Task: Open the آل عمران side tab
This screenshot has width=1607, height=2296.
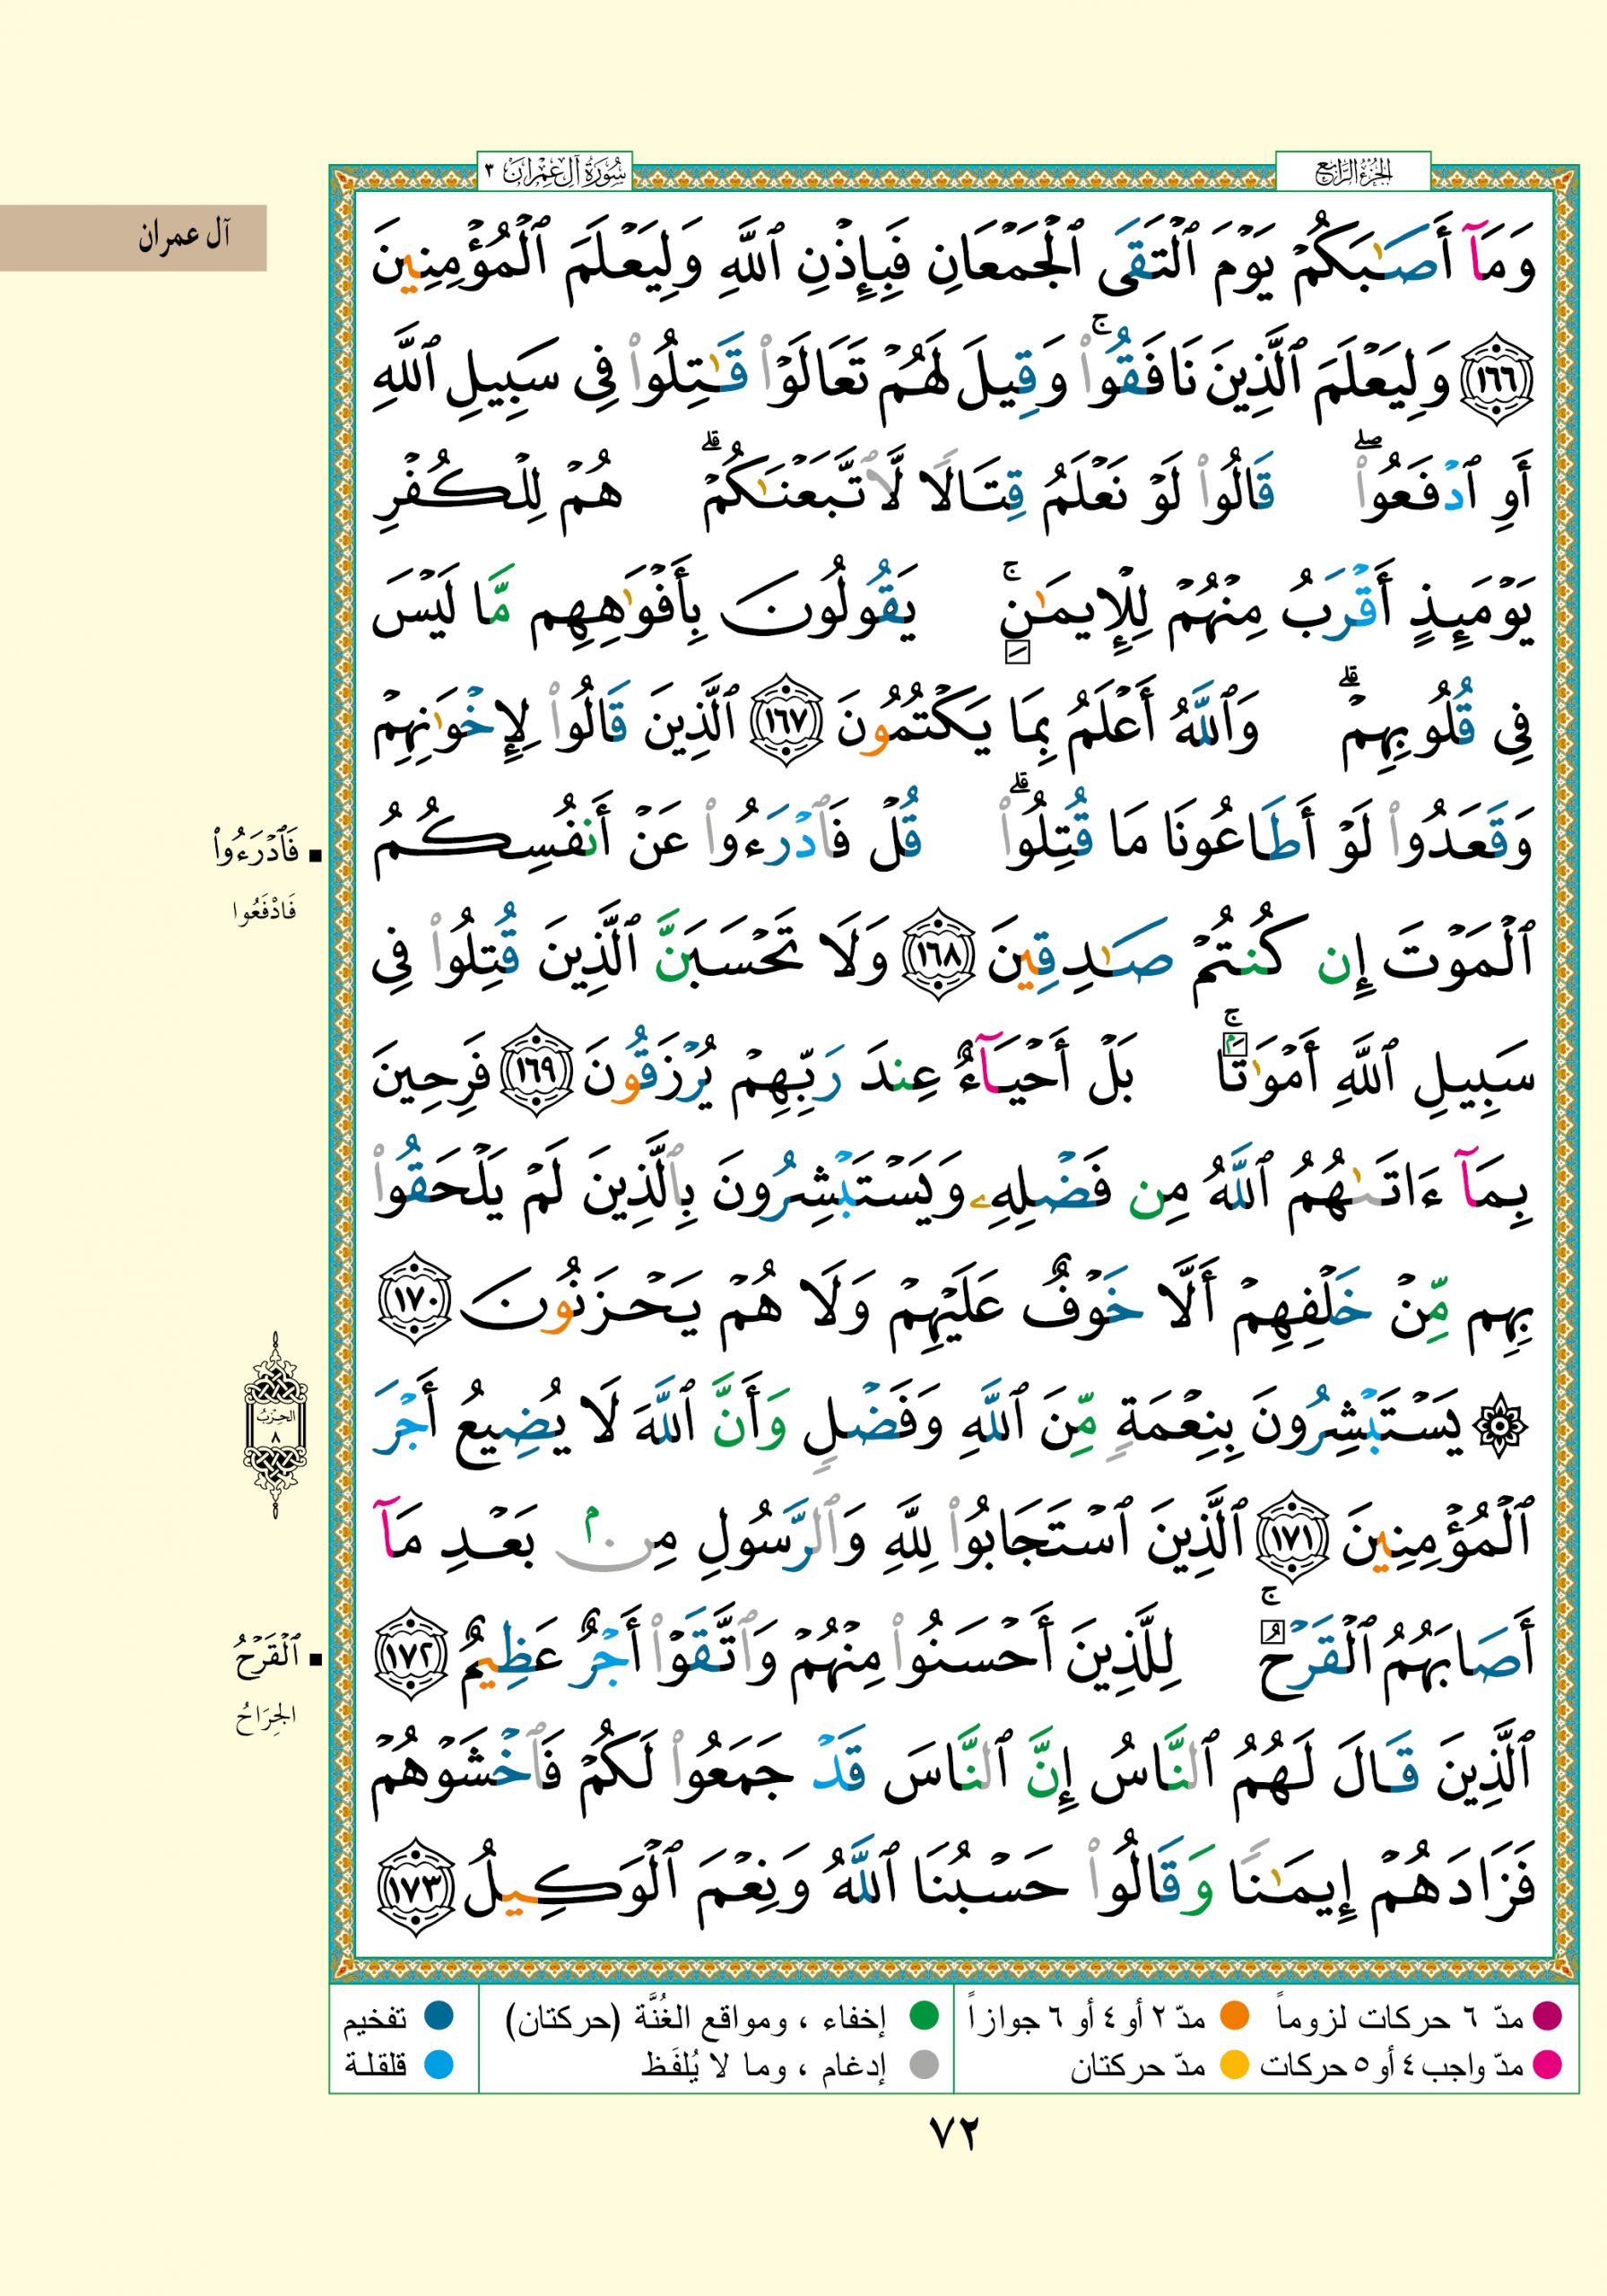Action: pyautogui.click(x=133, y=238)
